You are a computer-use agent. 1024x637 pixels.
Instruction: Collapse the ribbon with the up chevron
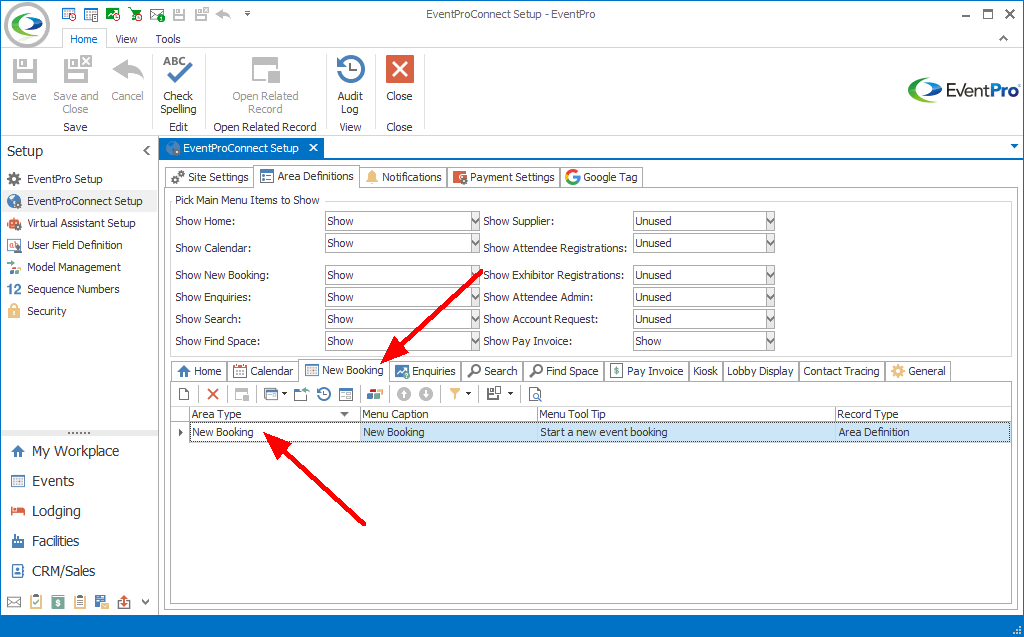[1003, 39]
